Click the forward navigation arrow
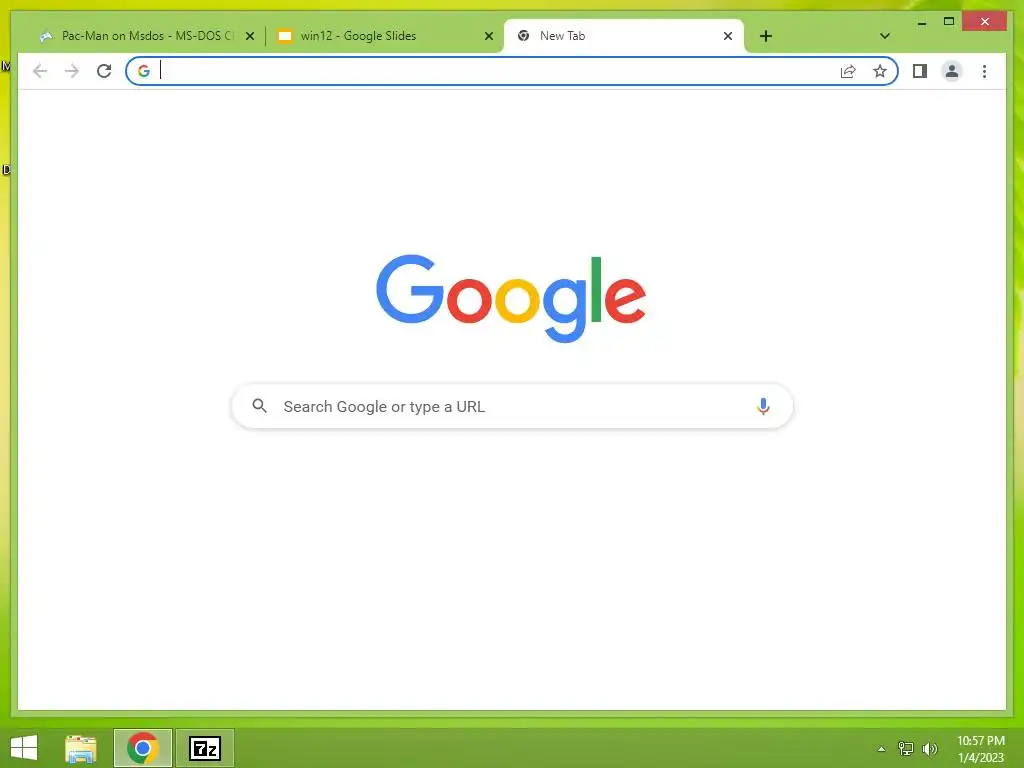 (72, 71)
